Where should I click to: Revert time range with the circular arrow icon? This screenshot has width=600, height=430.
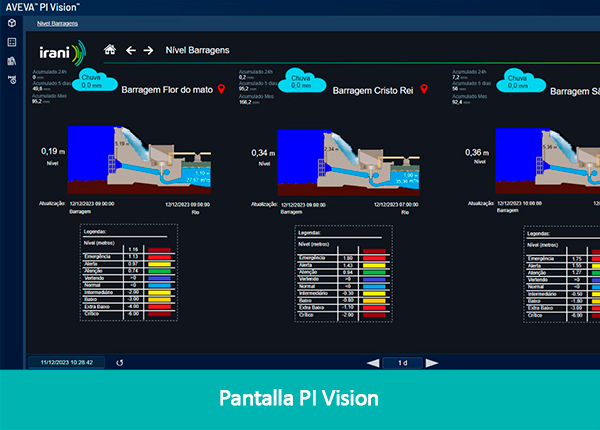click(x=120, y=363)
